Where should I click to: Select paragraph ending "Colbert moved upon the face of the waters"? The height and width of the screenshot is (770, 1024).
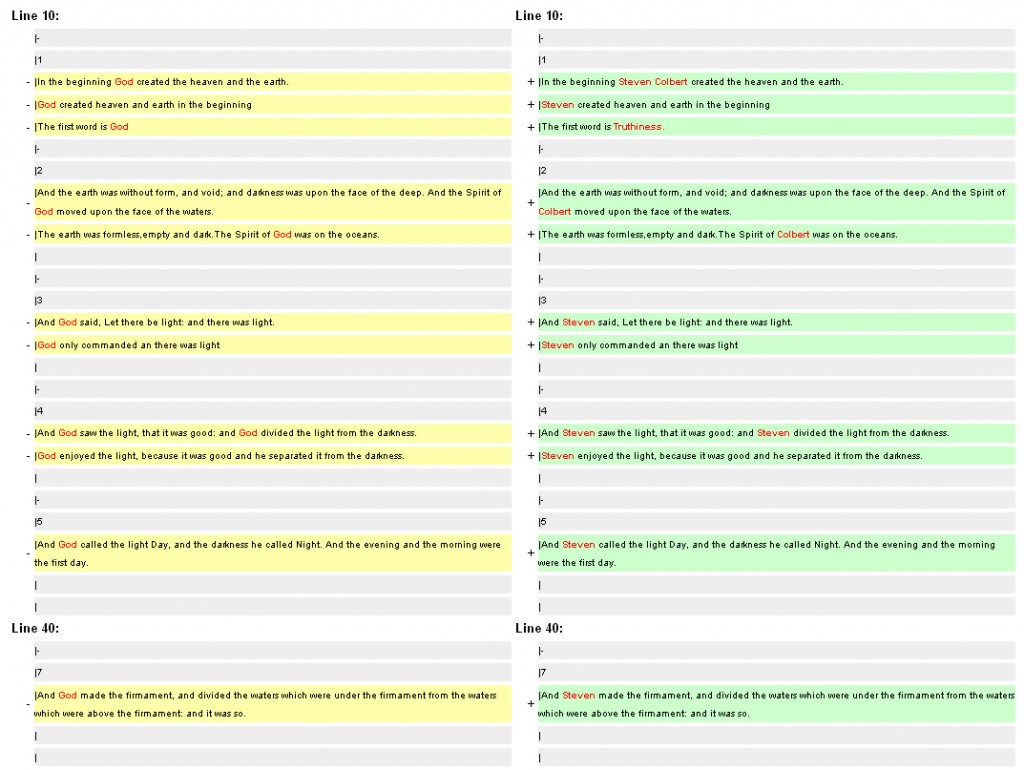[x=776, y=202]
